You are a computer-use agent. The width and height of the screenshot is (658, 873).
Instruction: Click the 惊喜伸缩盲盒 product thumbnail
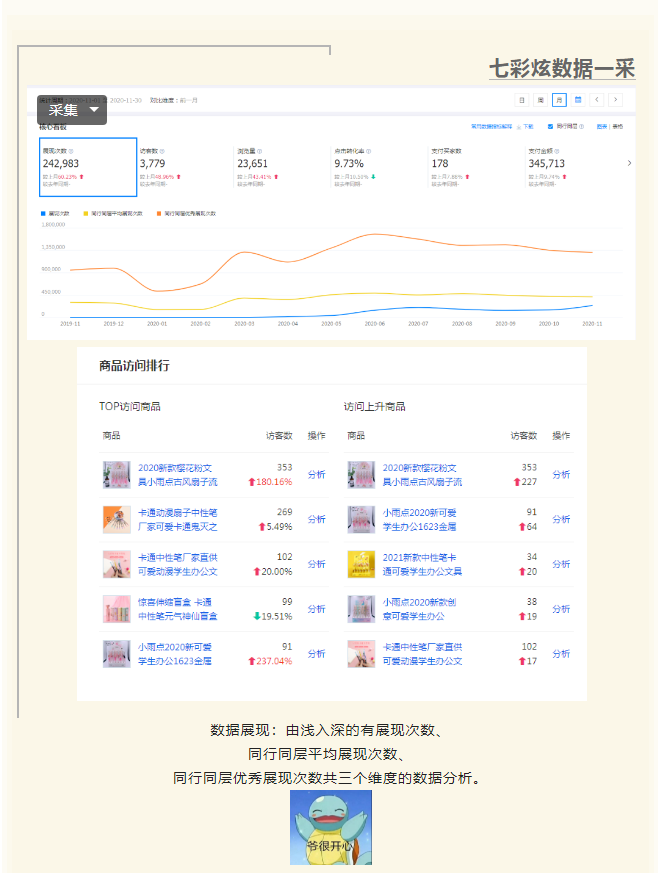[116, 609]
